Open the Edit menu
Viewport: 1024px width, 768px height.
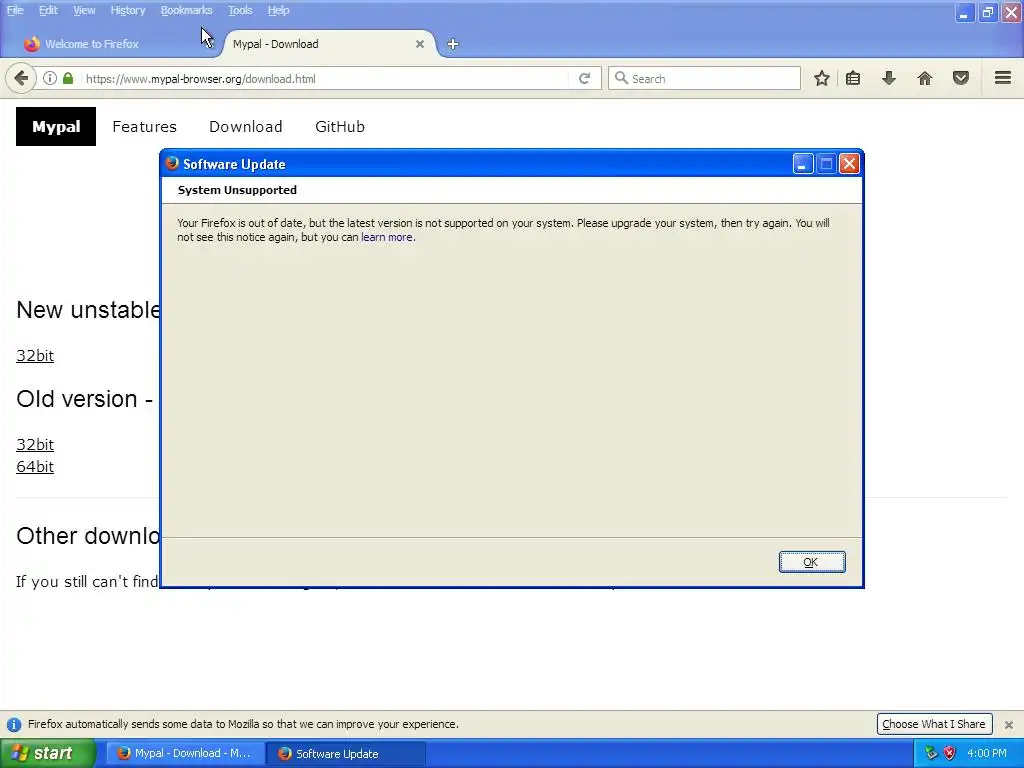[x=48, y=10]
